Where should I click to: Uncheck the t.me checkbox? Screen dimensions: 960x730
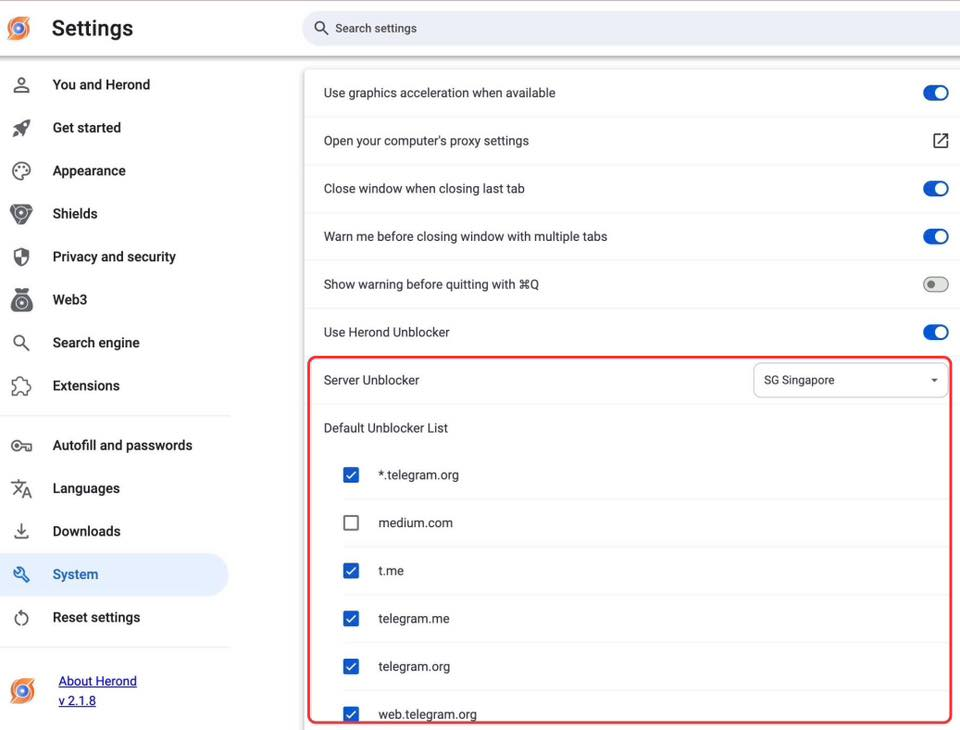[x=351, y=571]
